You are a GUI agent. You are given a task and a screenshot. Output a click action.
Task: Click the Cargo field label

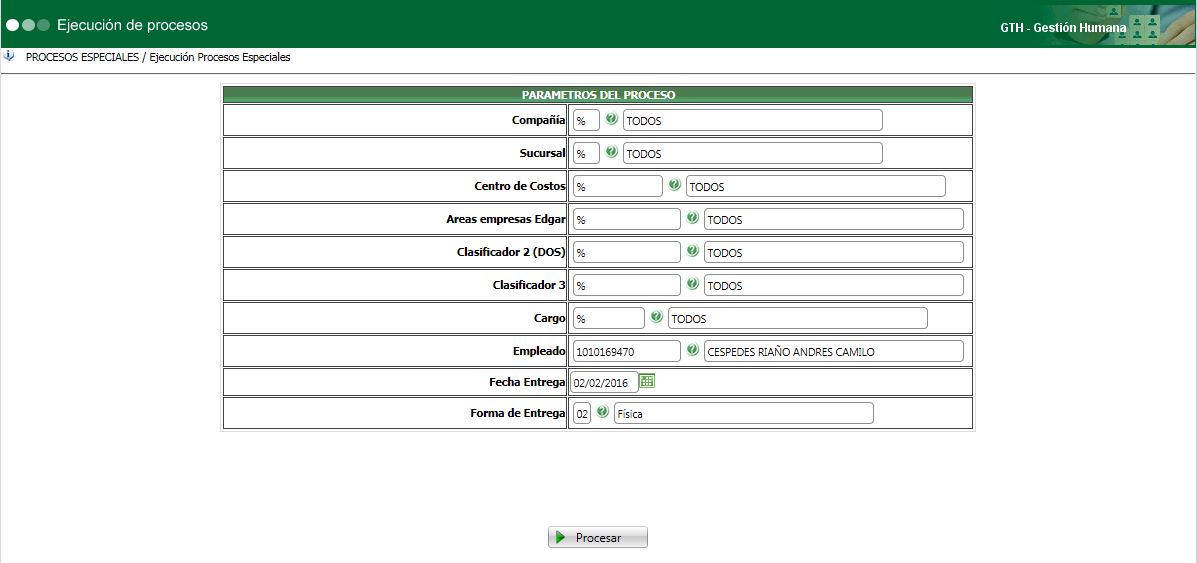coord(550,317)
